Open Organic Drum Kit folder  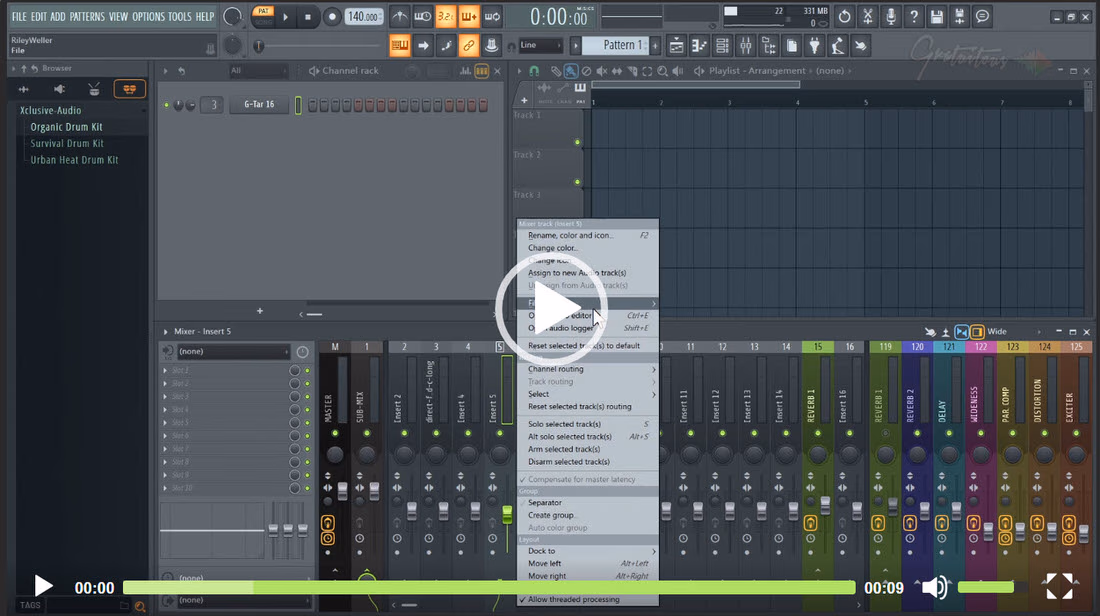tap(66, 127)
